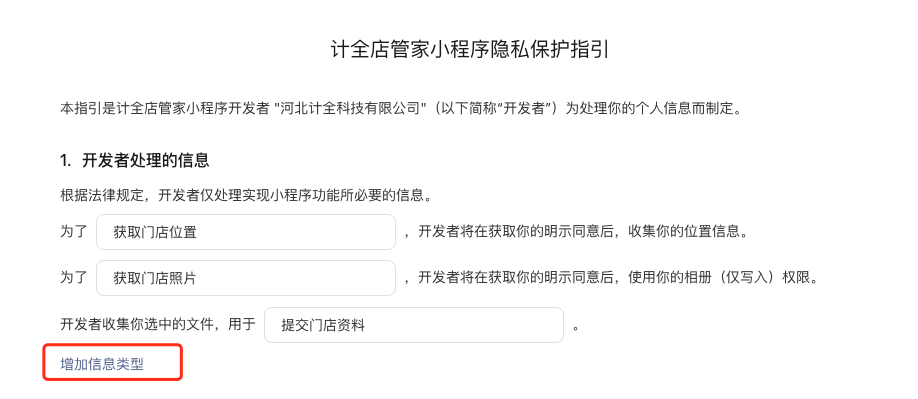Click the 本指引是计全店管家 intro paragraph

[401, 108]
